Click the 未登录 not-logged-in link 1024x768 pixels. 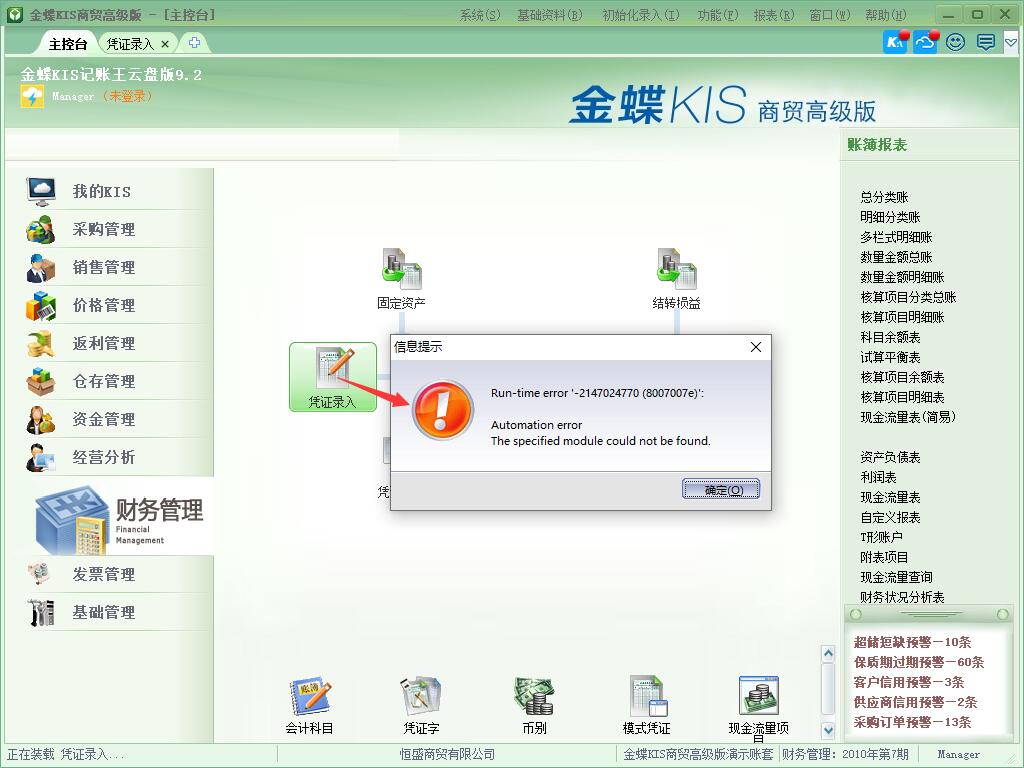(x=127, y=96)
